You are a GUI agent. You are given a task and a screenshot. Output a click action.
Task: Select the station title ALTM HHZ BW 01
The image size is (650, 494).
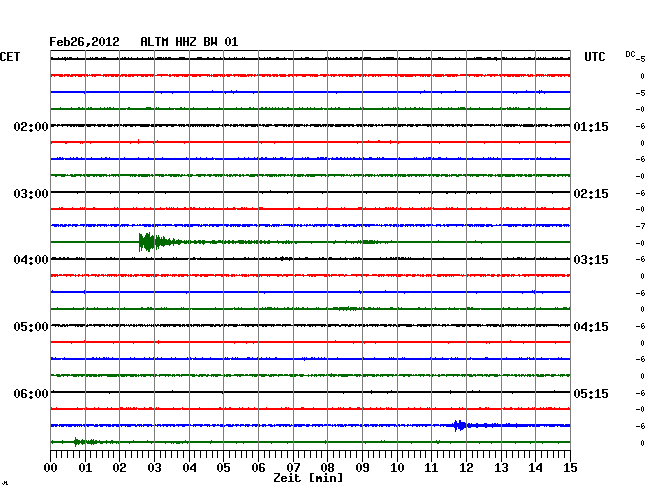[189, 42]
